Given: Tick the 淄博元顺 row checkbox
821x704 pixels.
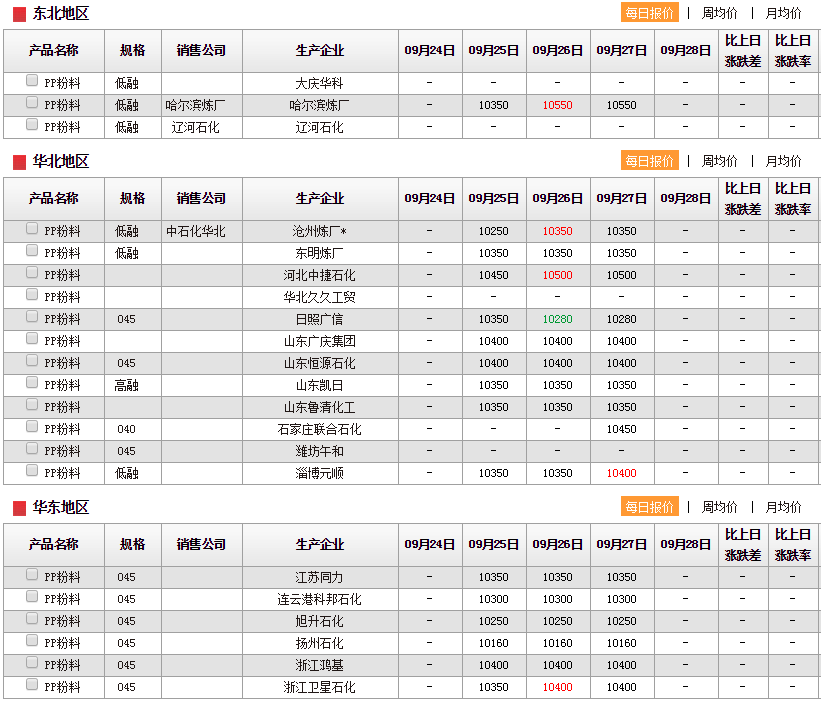Looking at the screenshot, I should [32, 470].
